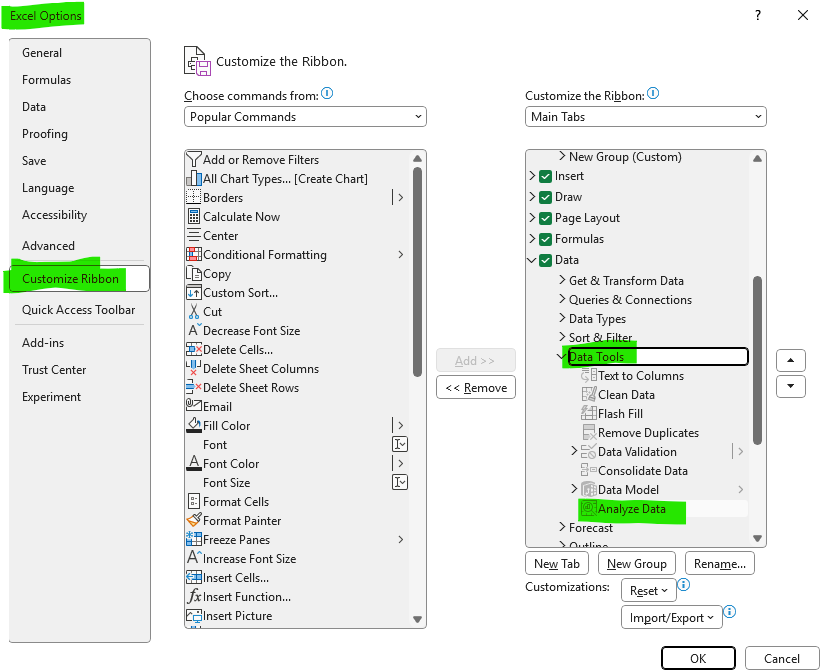Select the Calculate Now calculator icon
The image size is (823, 672).
click(194, 216)
